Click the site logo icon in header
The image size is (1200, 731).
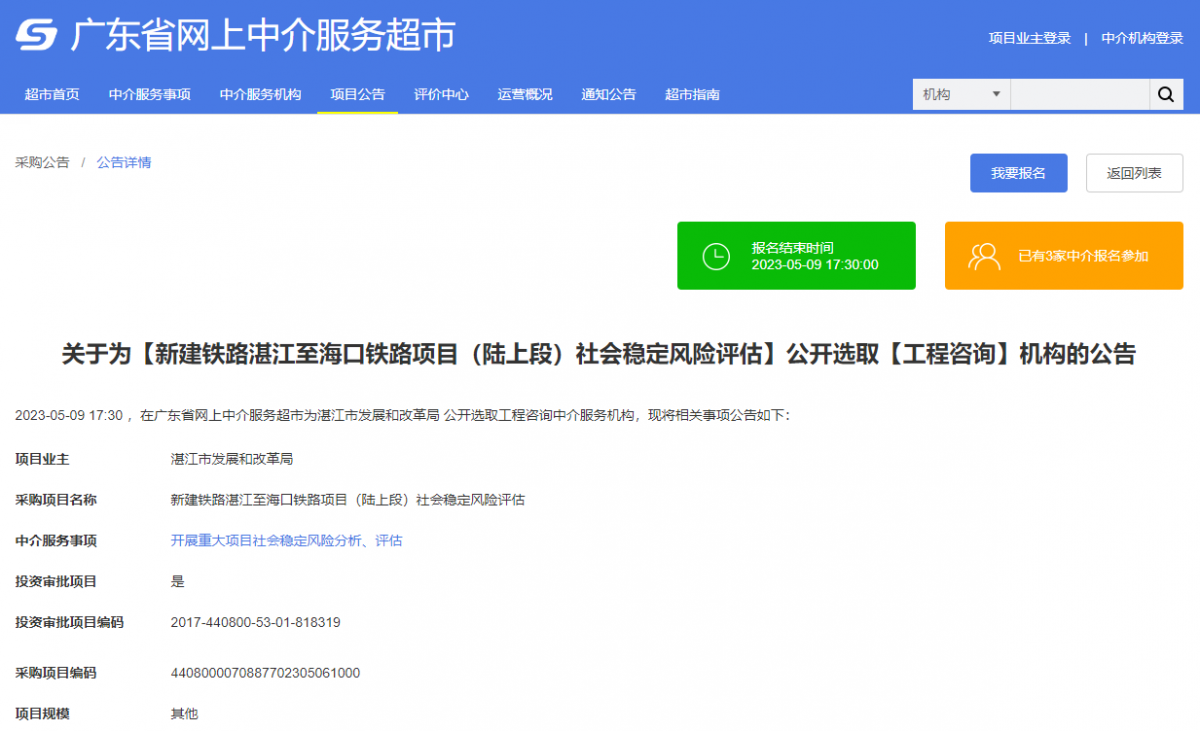(x=37, y=37)
